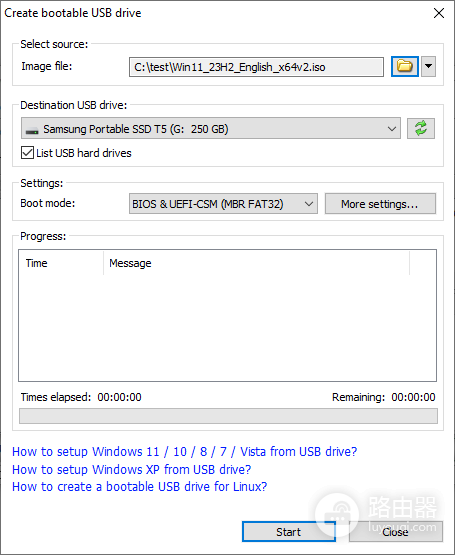Click inside the progress message list area

pyautogui.click(x=227, y=327)
